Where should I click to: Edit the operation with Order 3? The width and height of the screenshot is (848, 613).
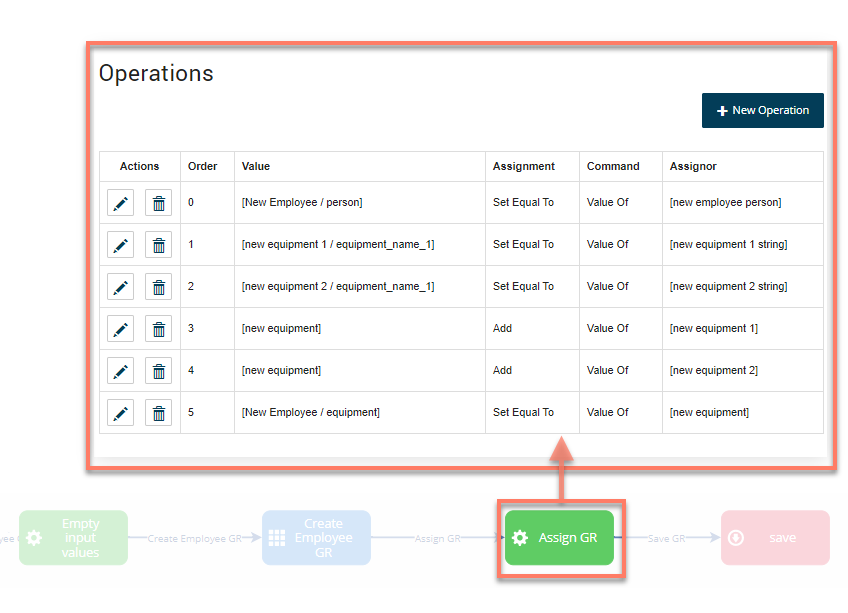[x=120, y=328]
